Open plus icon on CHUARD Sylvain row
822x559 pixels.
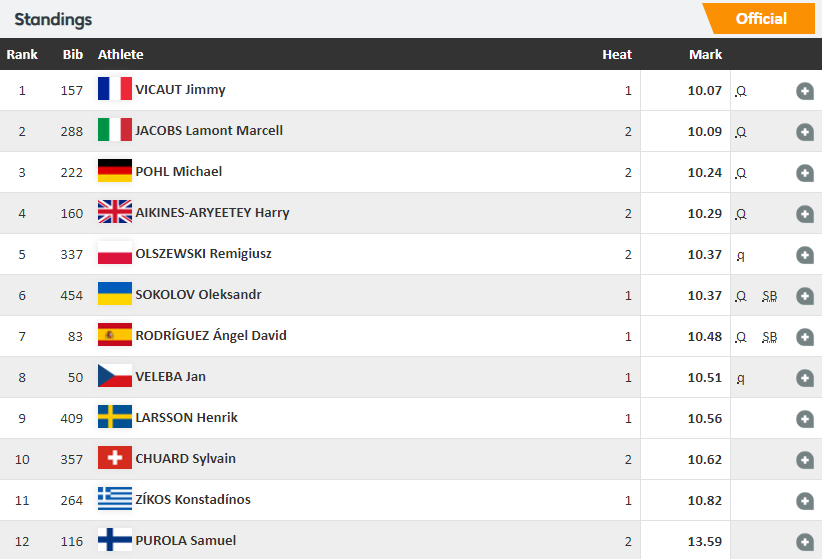coord(805,459)
